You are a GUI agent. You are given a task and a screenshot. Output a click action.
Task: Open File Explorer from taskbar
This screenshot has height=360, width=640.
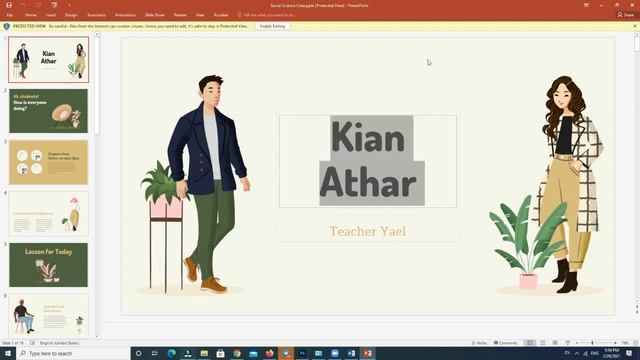coord(204,353)
